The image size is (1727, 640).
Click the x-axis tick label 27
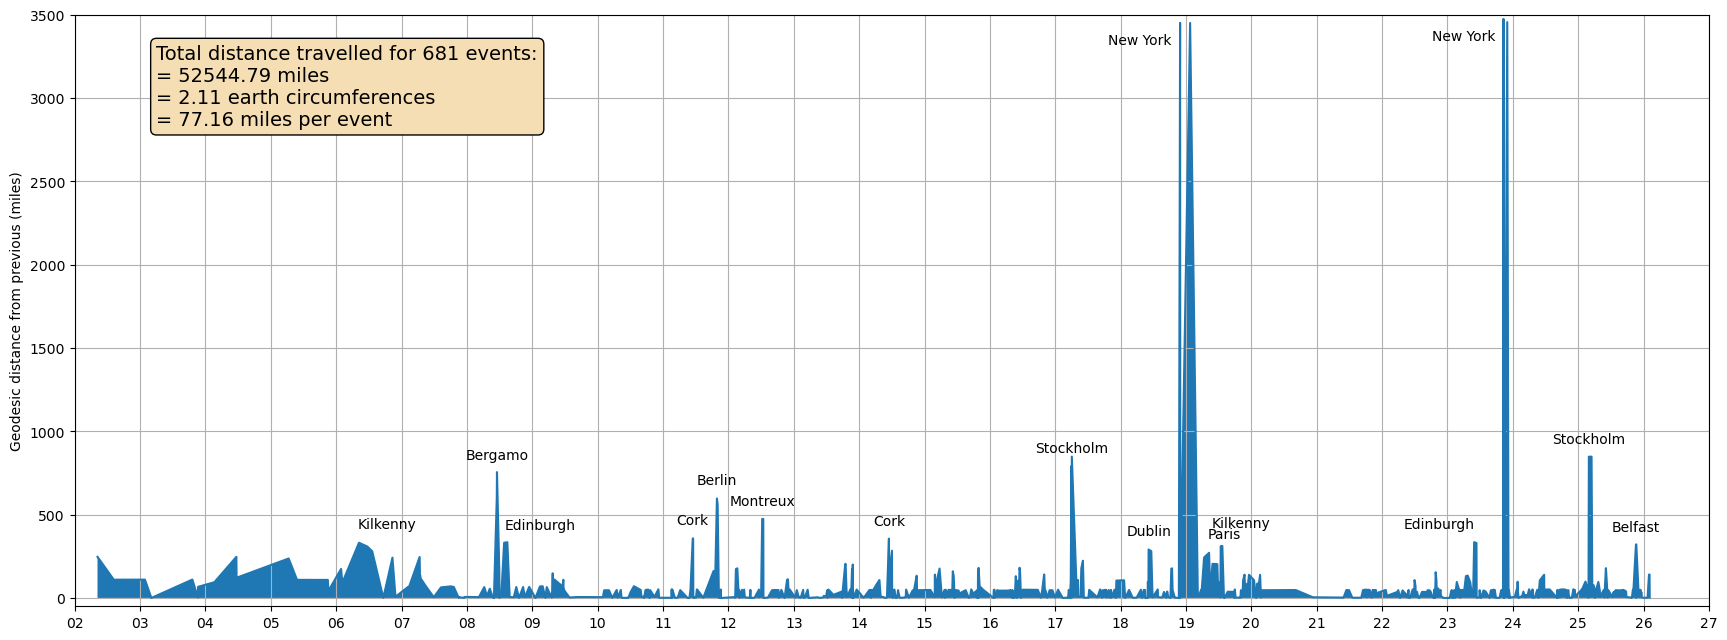click(x=1708, y=624)
